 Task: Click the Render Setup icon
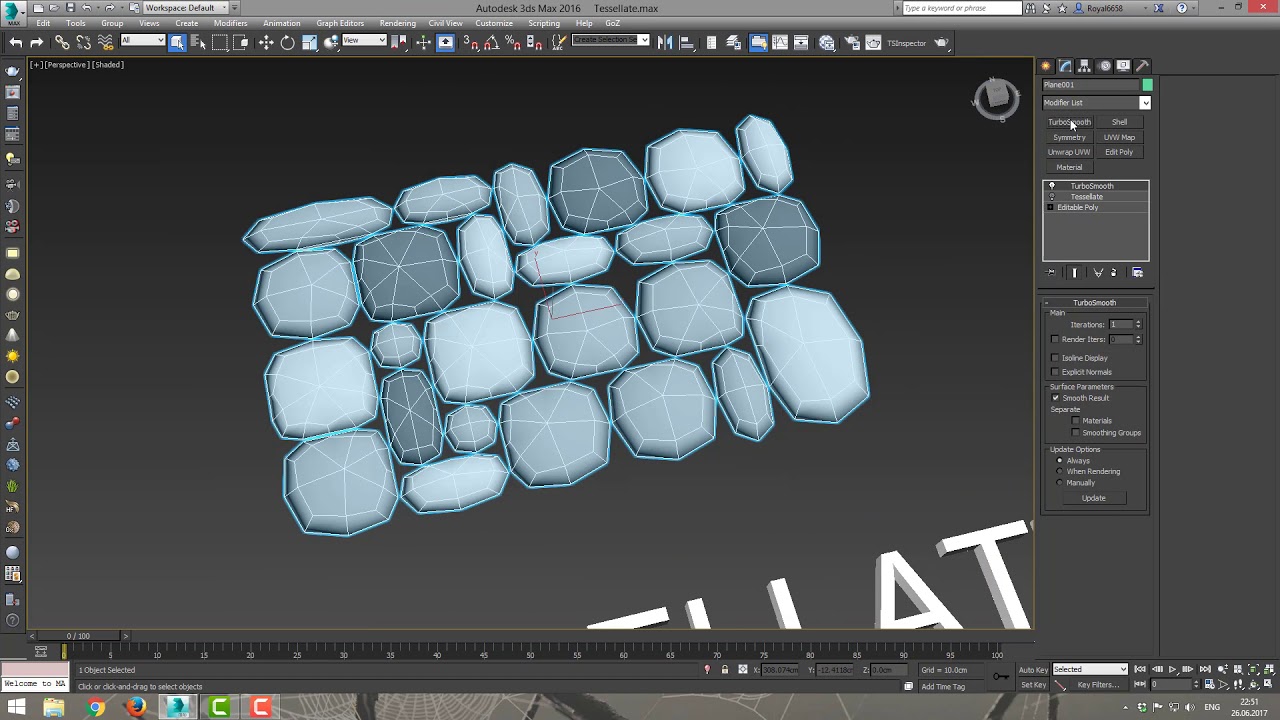(x=852, y=42)
